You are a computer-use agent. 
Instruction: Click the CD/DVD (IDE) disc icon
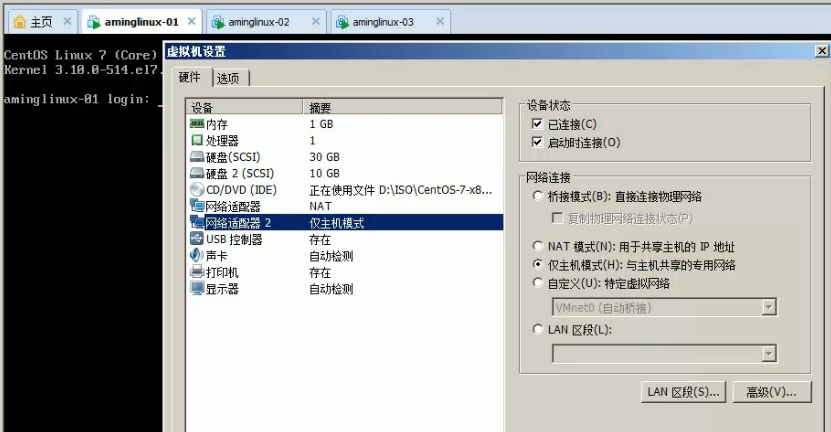click(x=197, y=190)
